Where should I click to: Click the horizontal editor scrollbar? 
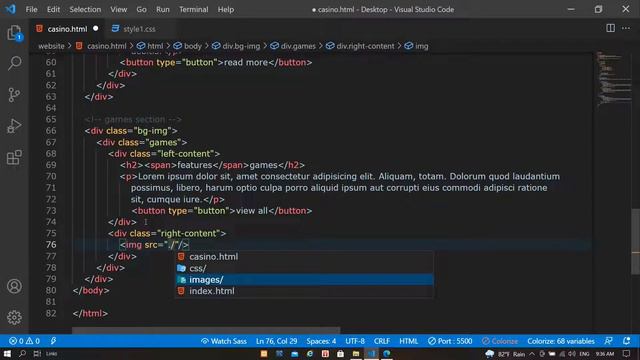coord(206,330)
